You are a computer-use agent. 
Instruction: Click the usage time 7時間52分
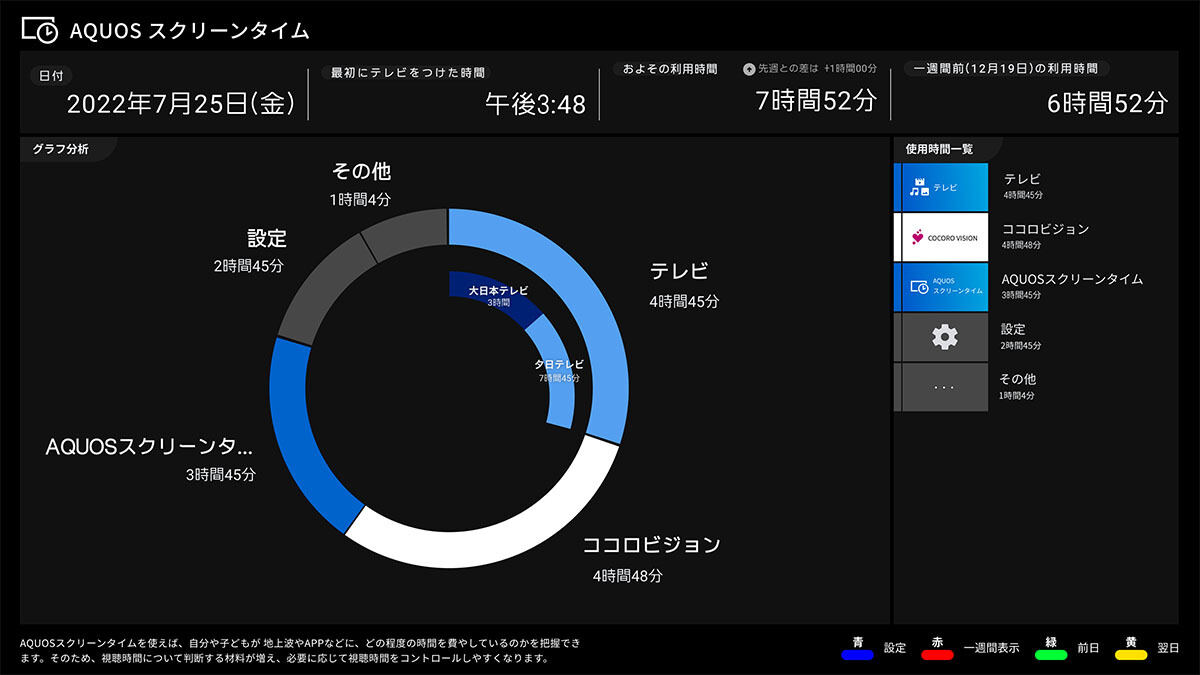point(816,101)
